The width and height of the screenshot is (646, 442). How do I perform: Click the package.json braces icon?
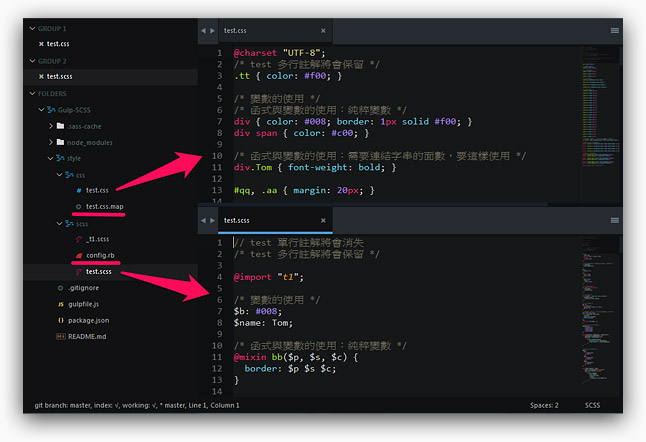[x=61, y=320]
